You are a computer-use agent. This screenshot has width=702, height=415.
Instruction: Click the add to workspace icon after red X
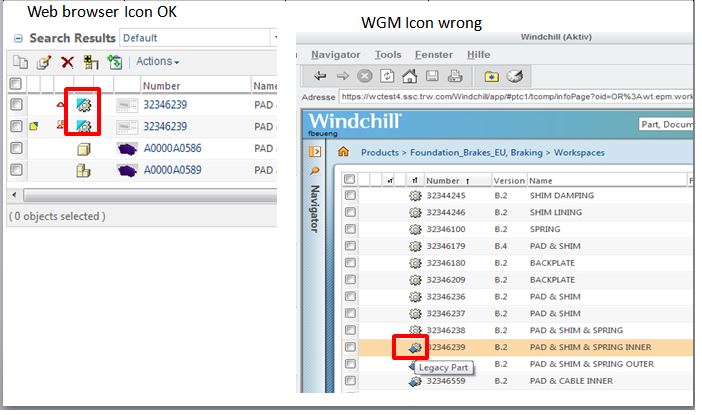tap(91, 62)
